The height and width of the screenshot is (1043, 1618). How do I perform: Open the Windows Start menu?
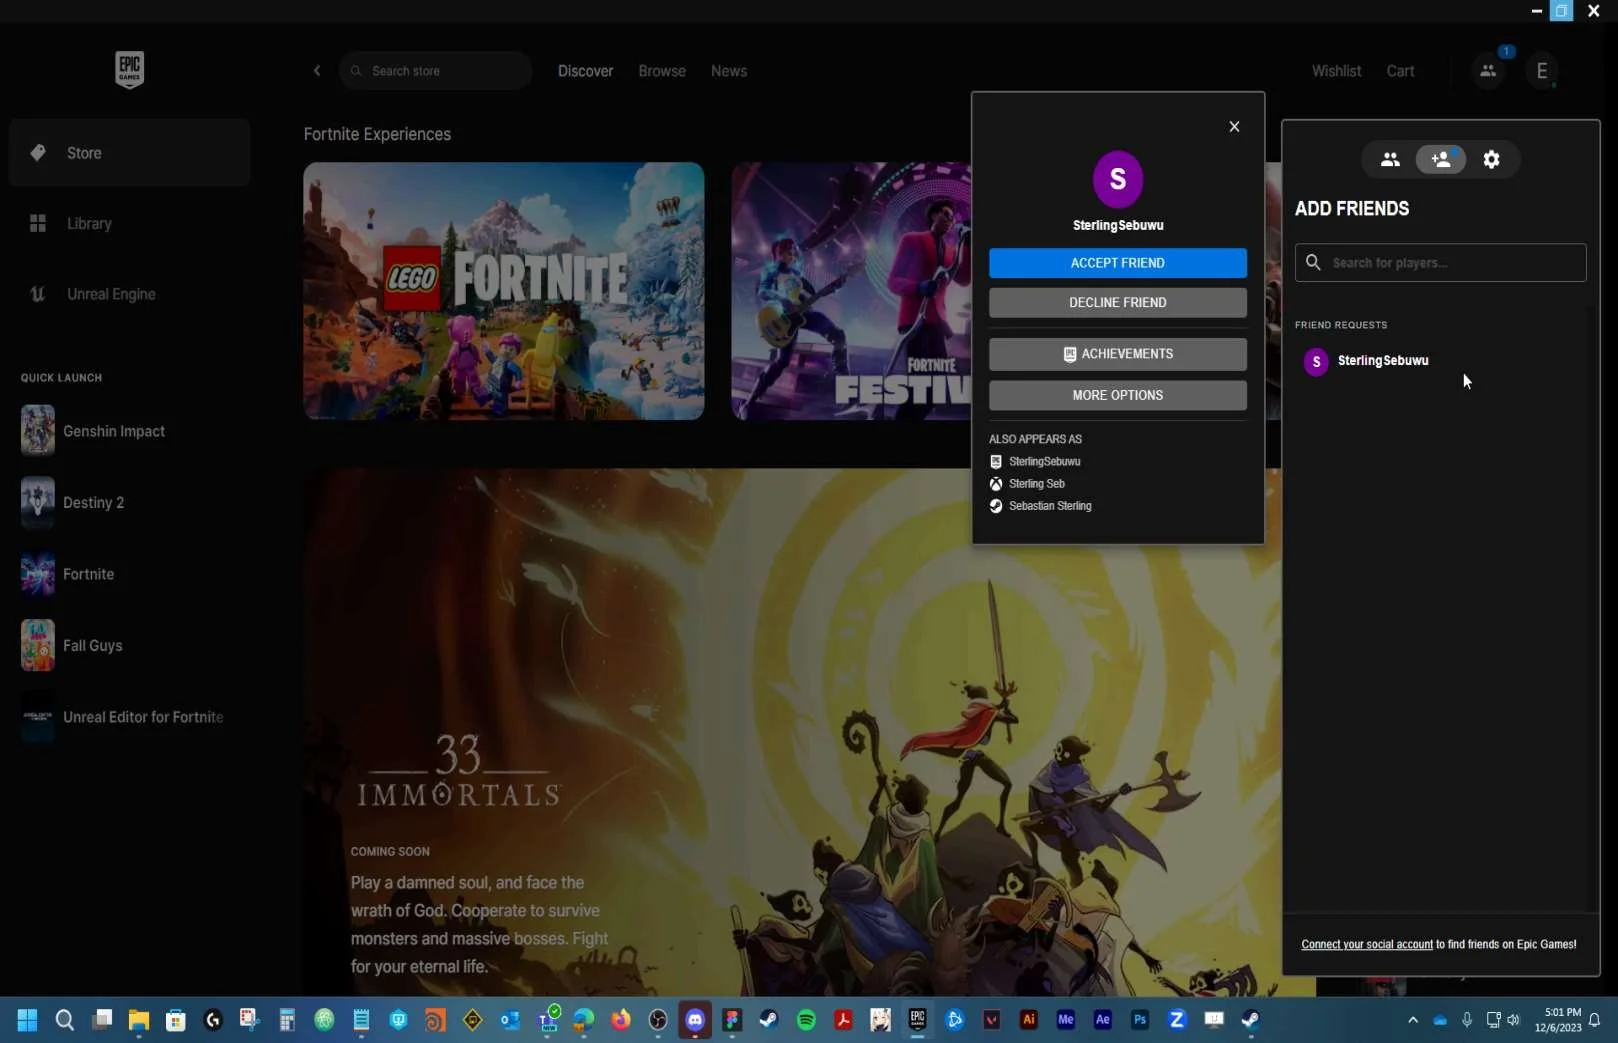point(27,1020)
